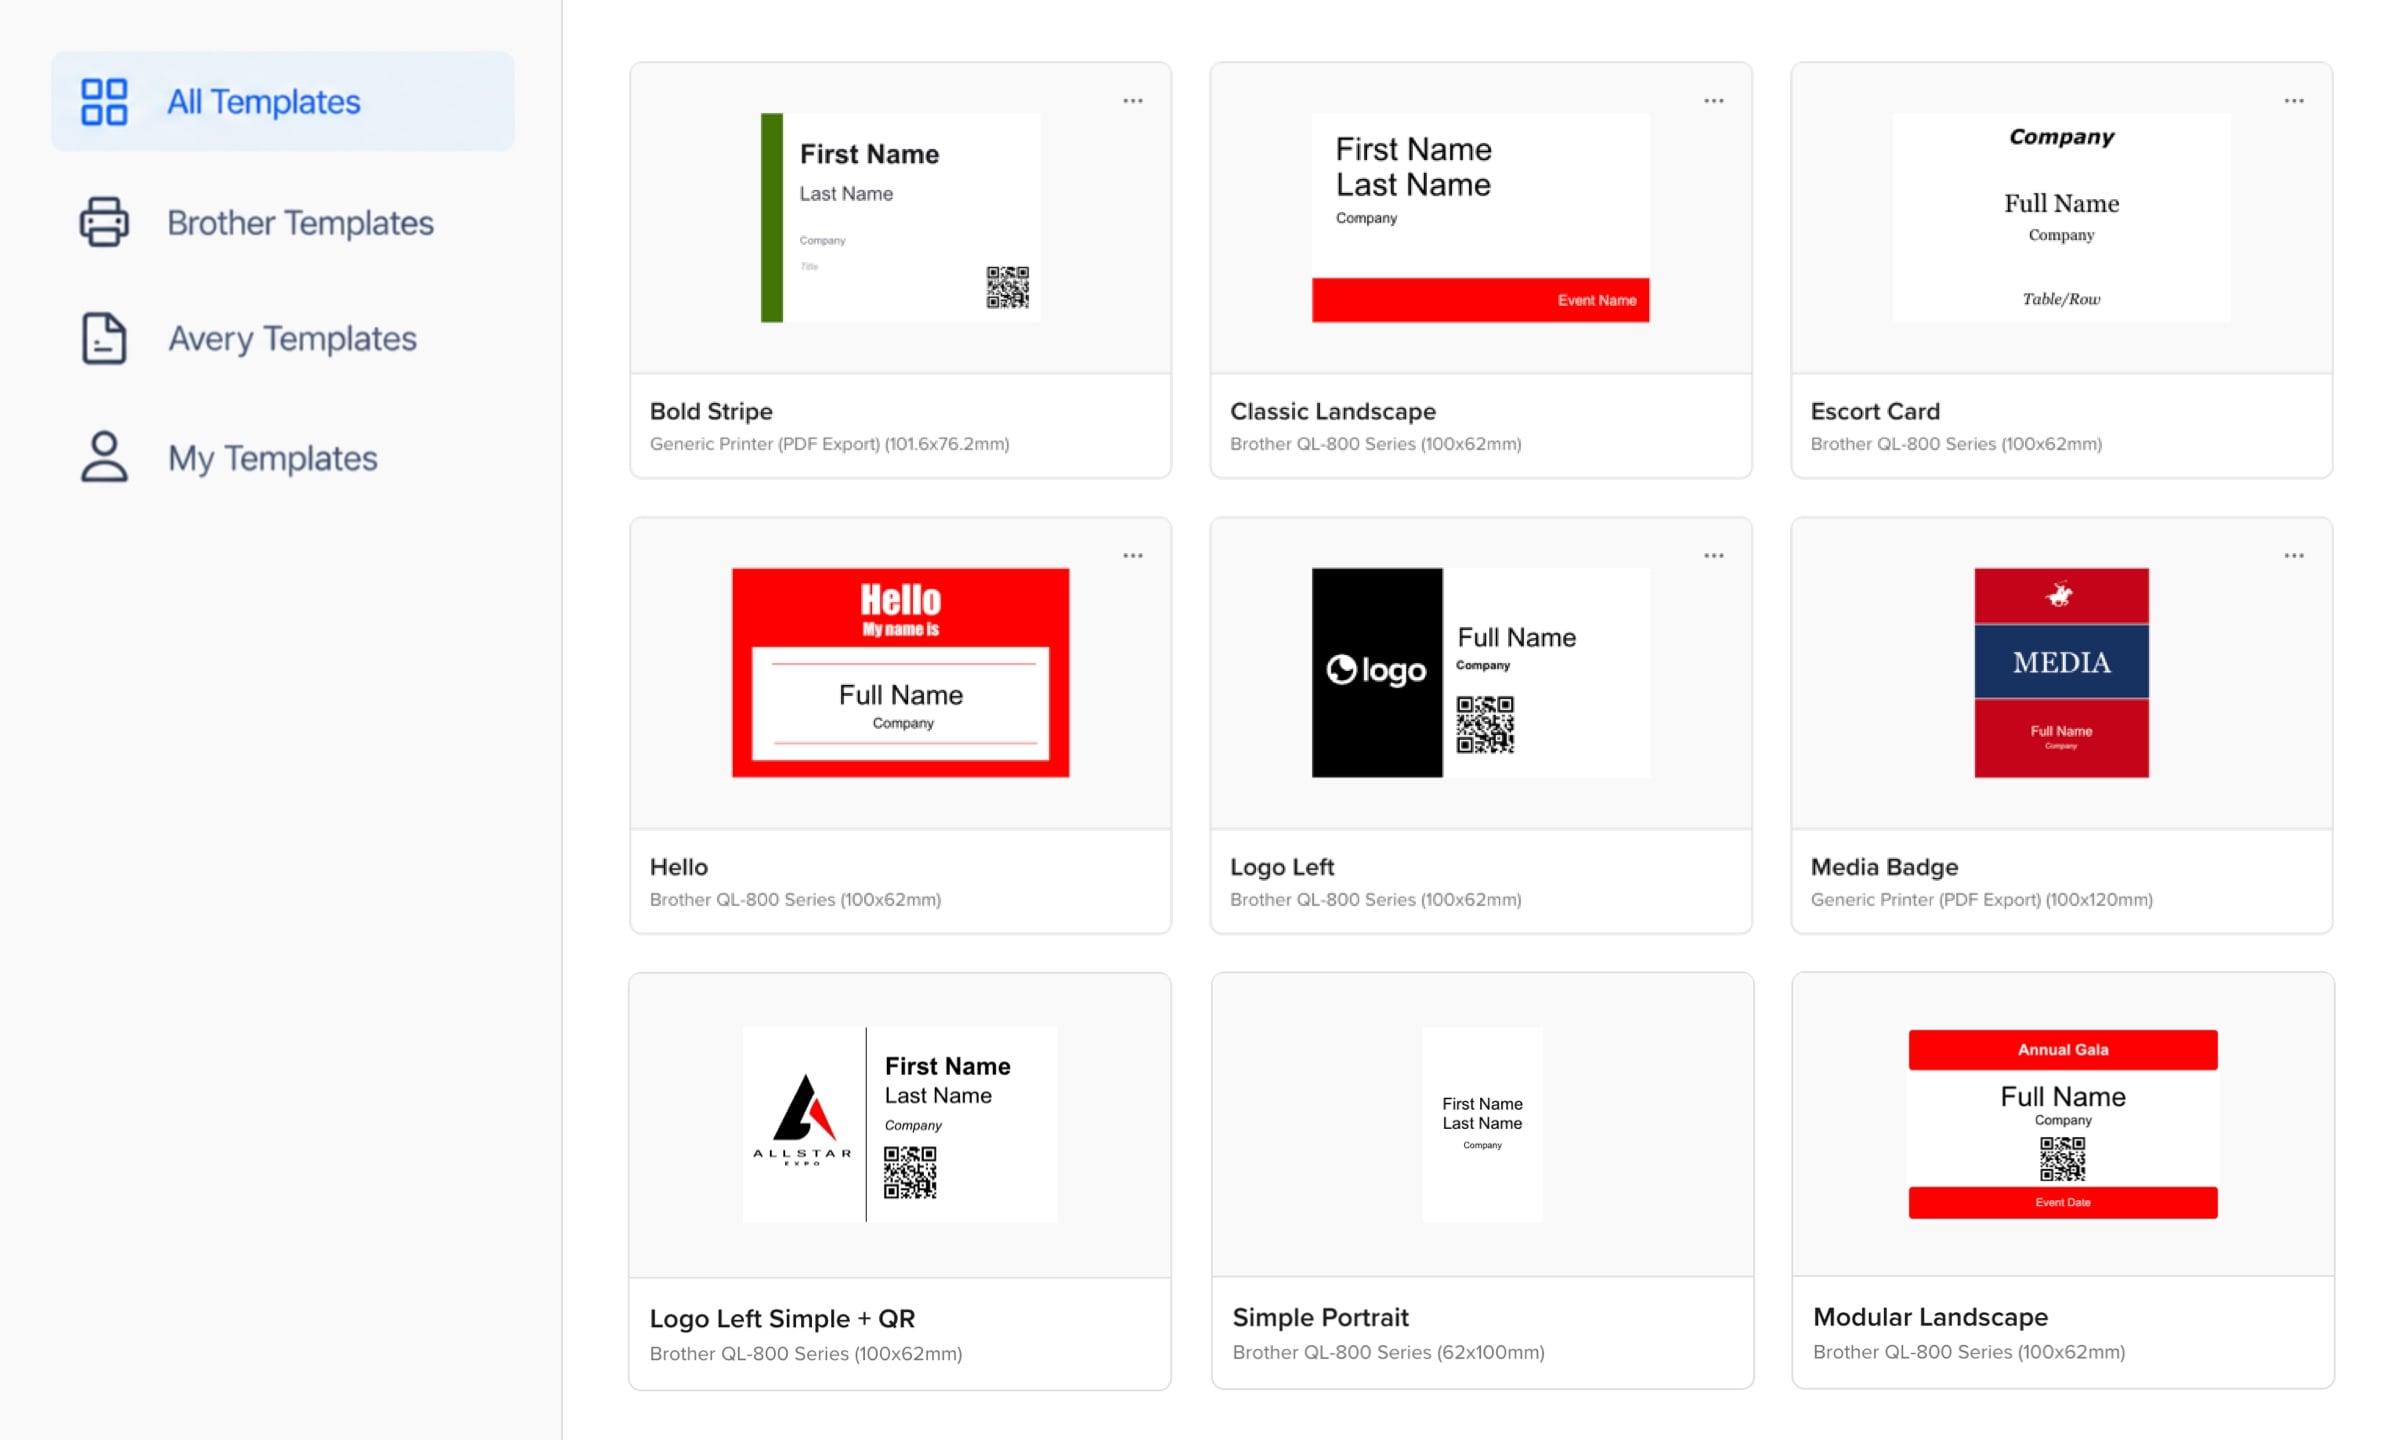Select the Media Badge template preview
The width and height of the screenshot is (2400, 1440).
[2061, 672]
